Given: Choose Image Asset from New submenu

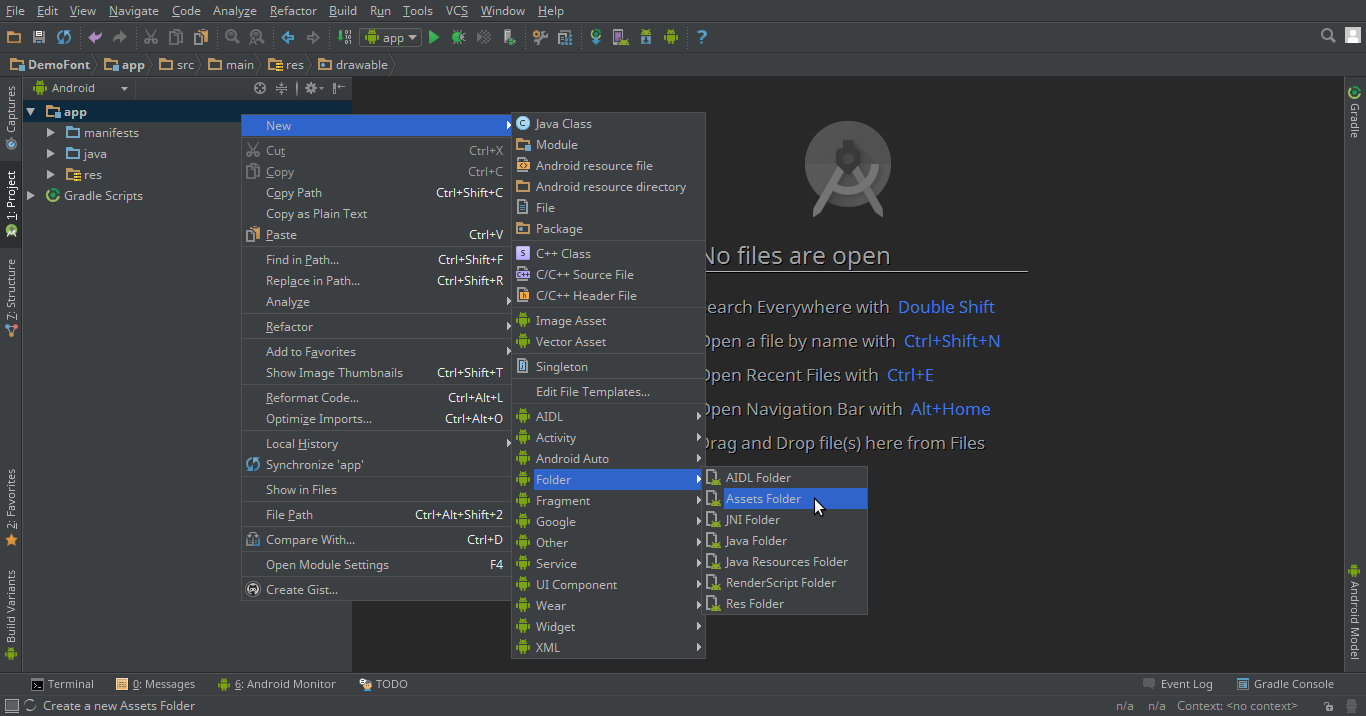Looking at the screenshot, I should click(x=609, y=321).
